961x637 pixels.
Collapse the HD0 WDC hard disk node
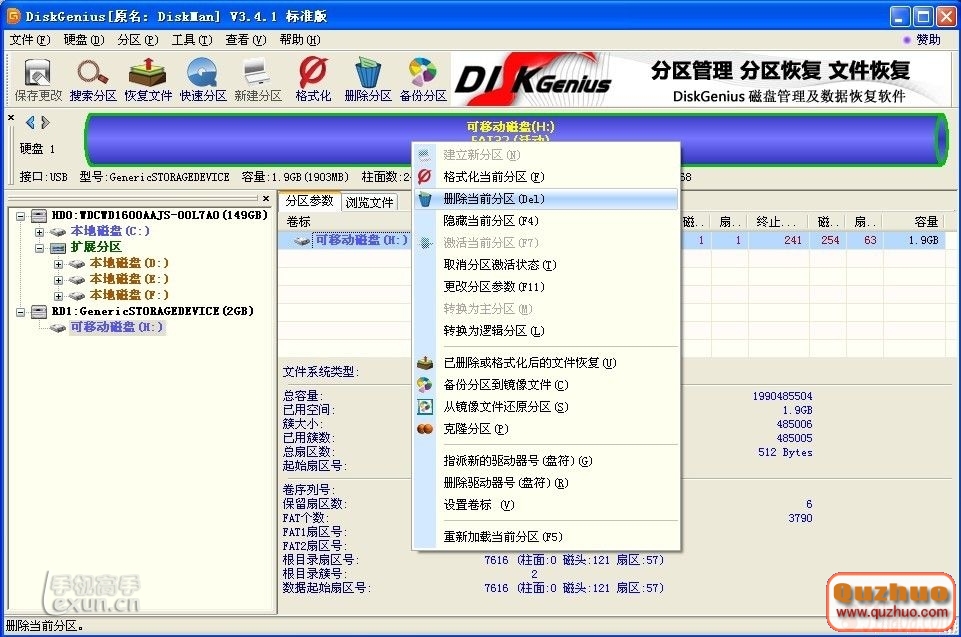[x=22, y=215]
